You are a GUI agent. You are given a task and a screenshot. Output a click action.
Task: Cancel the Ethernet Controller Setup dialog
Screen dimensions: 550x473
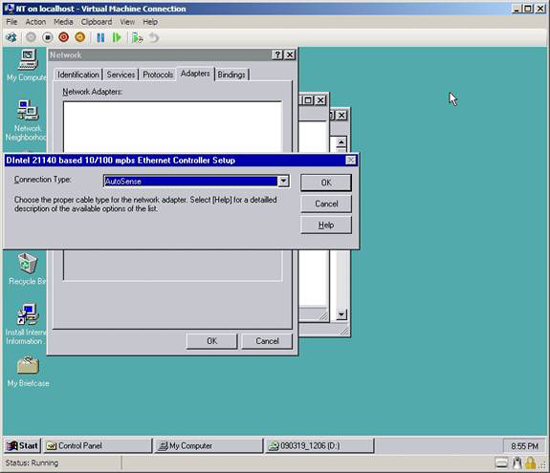pyautogui.click(x=326, y=204)
